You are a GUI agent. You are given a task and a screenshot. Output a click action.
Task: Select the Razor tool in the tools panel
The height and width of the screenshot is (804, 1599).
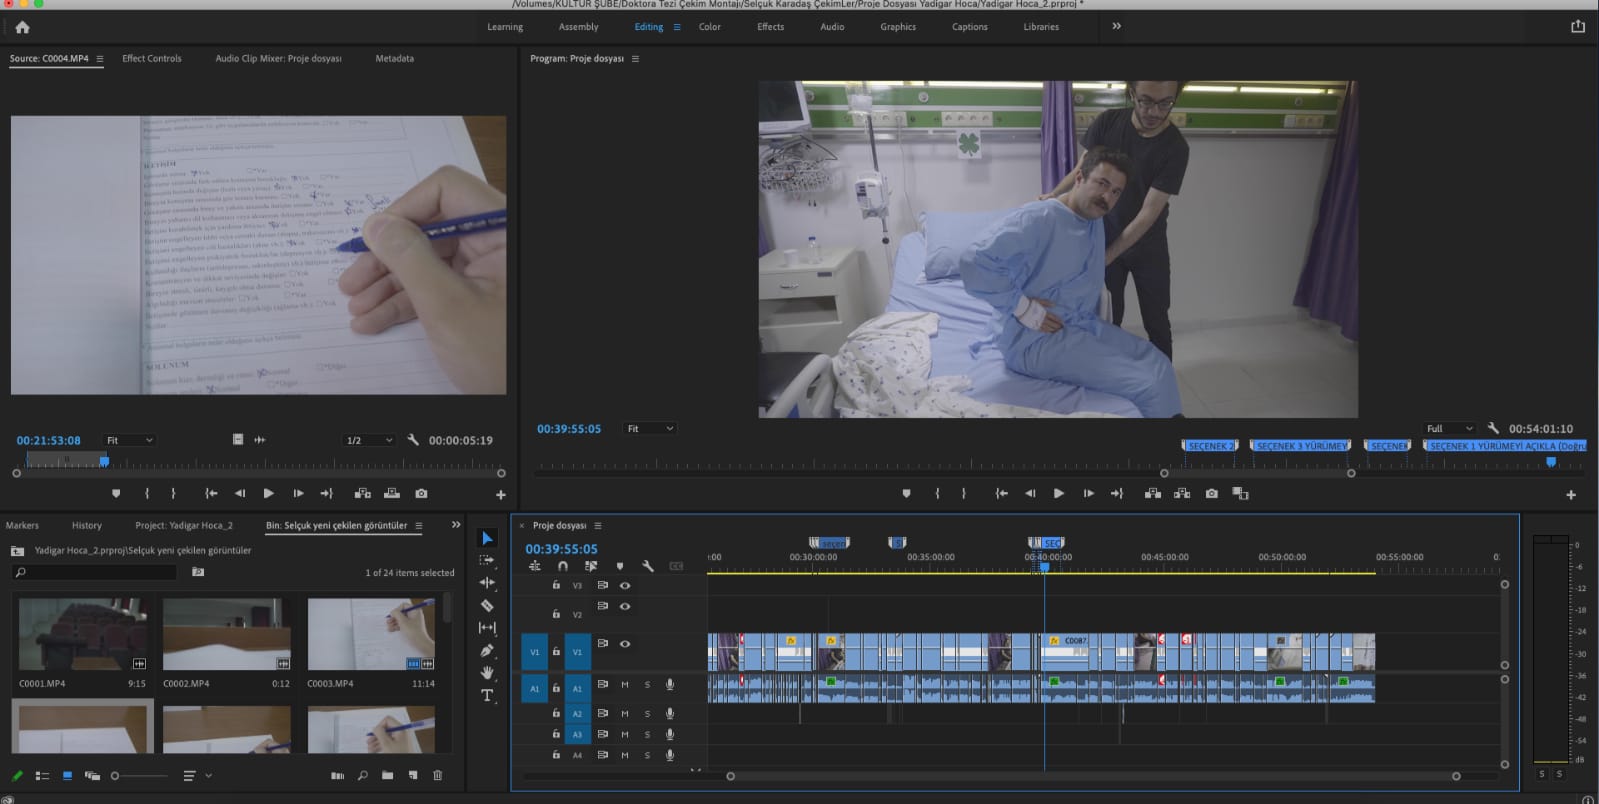coord(487,605)
